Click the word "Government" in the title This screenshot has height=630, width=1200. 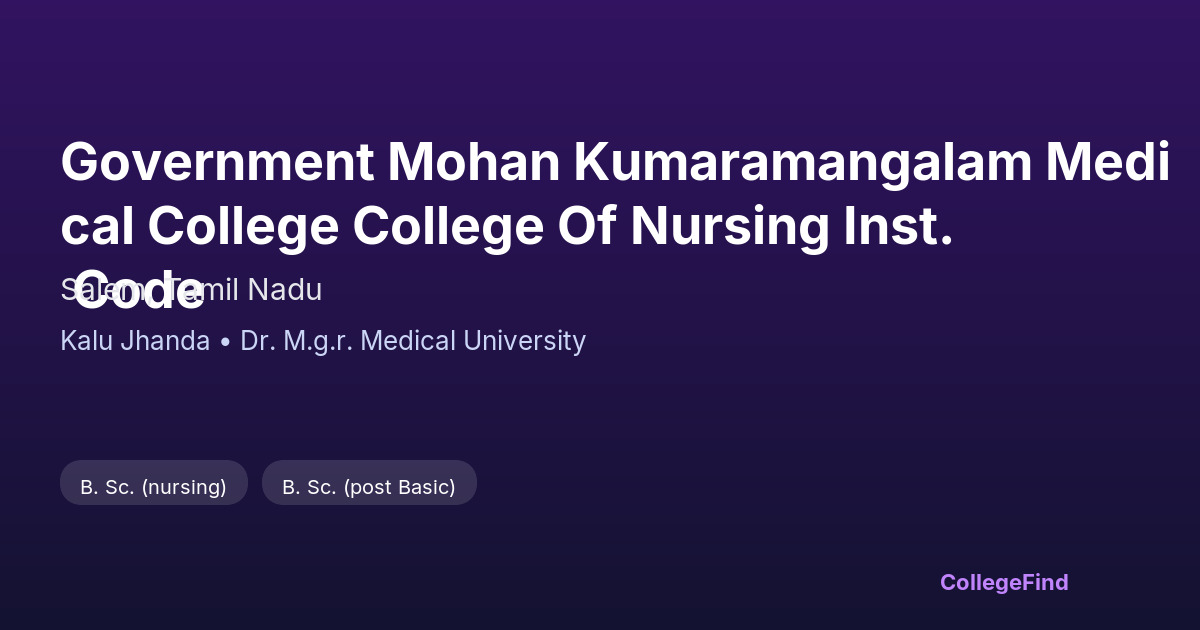pyautogui.click(x=216, y=162)
